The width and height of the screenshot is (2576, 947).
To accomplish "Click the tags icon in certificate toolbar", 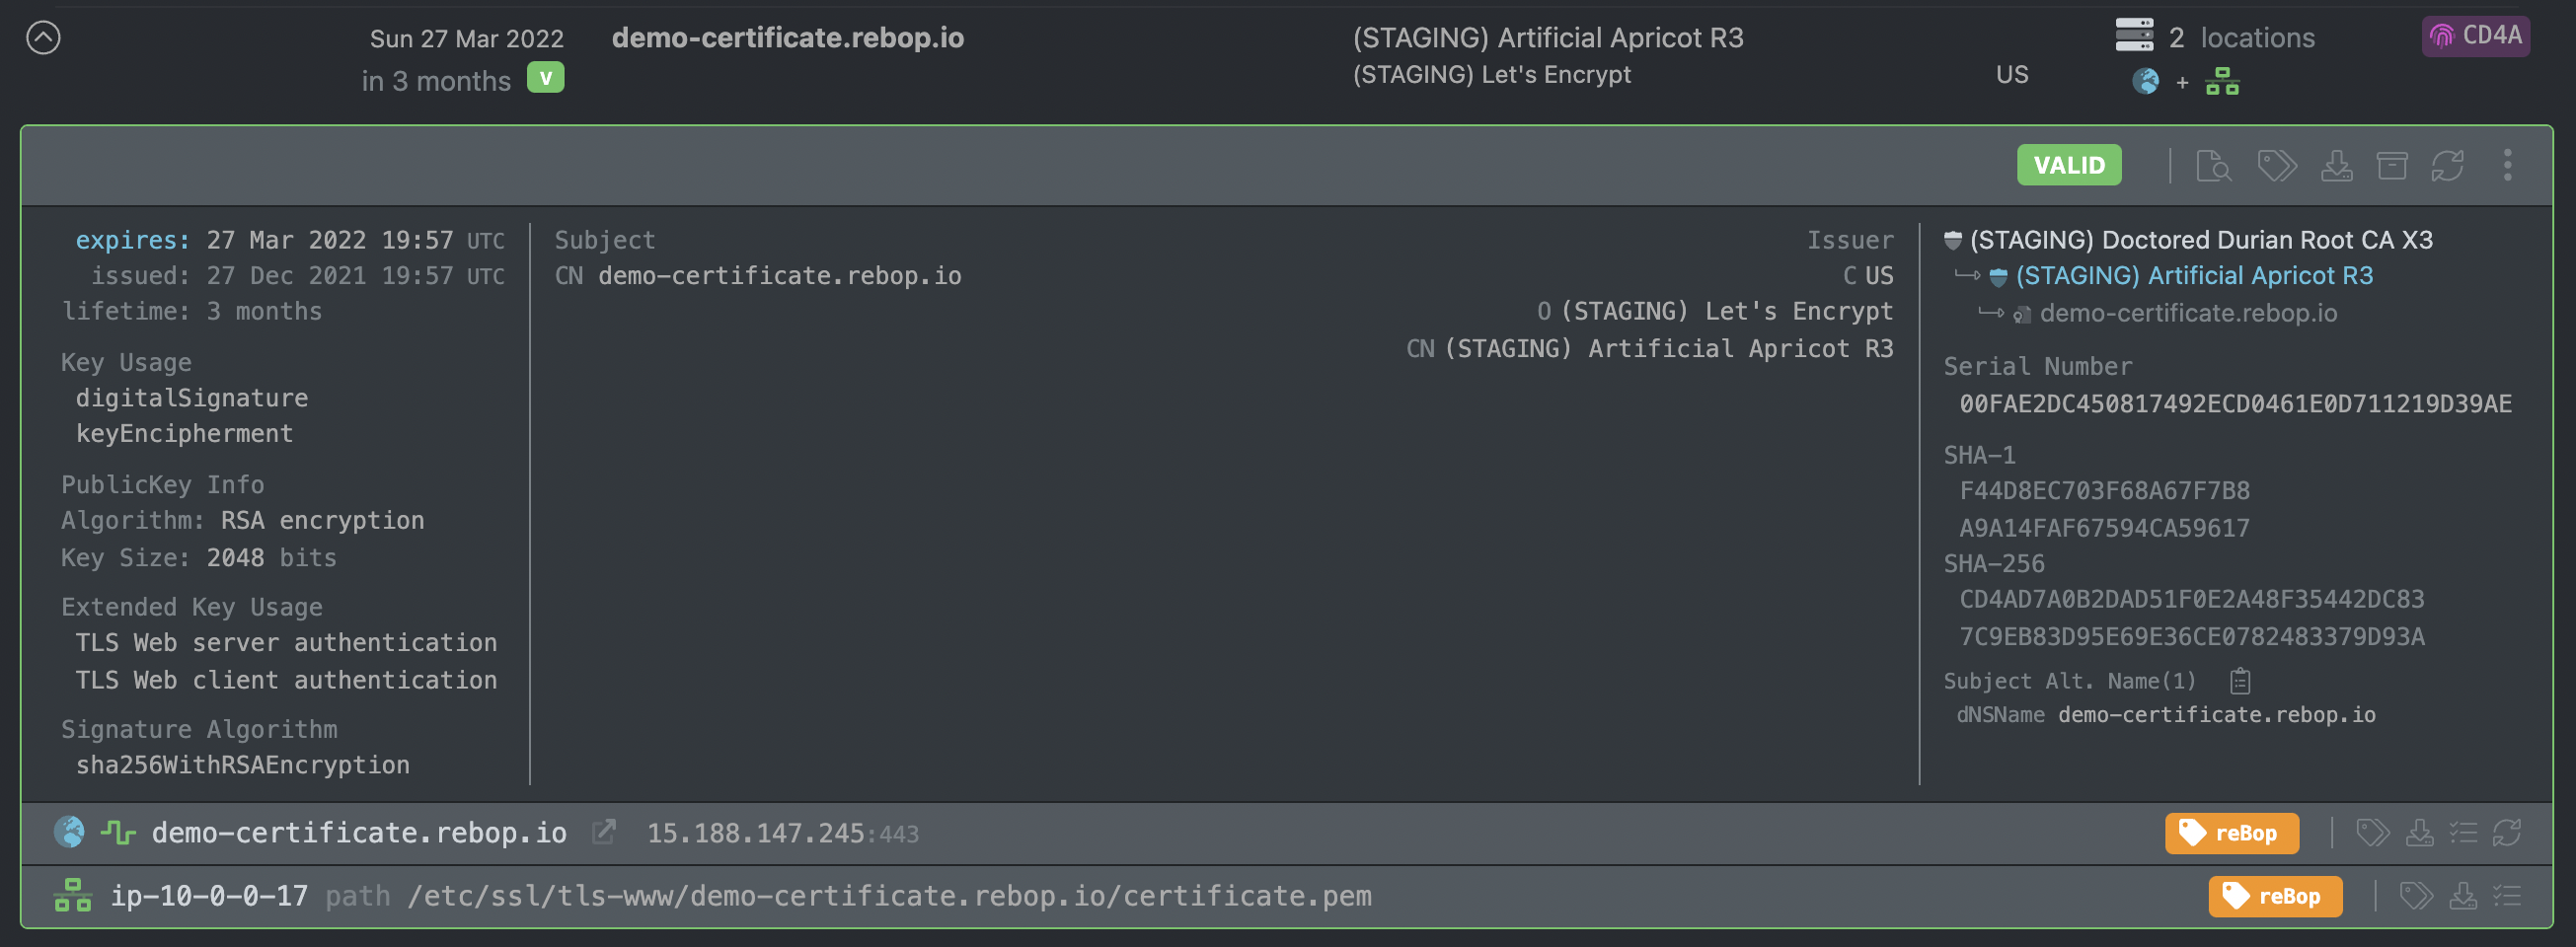I will pos(2276,165).
